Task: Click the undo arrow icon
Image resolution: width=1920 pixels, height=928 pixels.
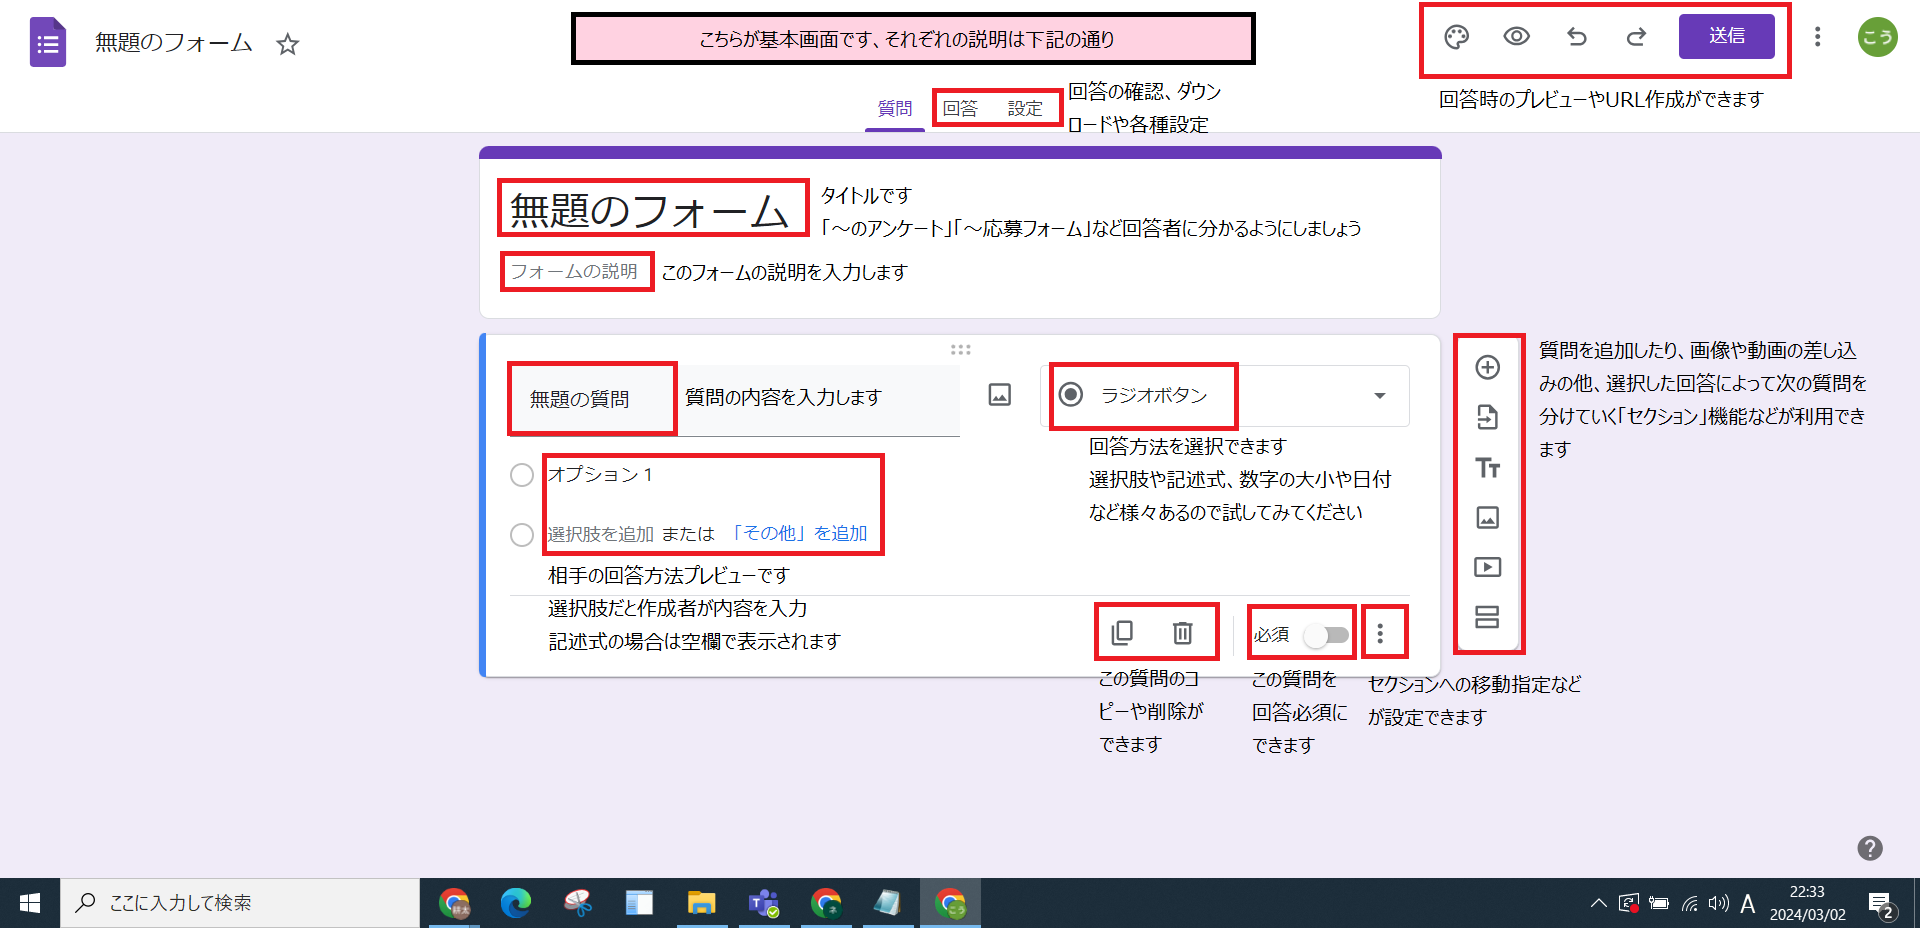Action: [1576, 37]
